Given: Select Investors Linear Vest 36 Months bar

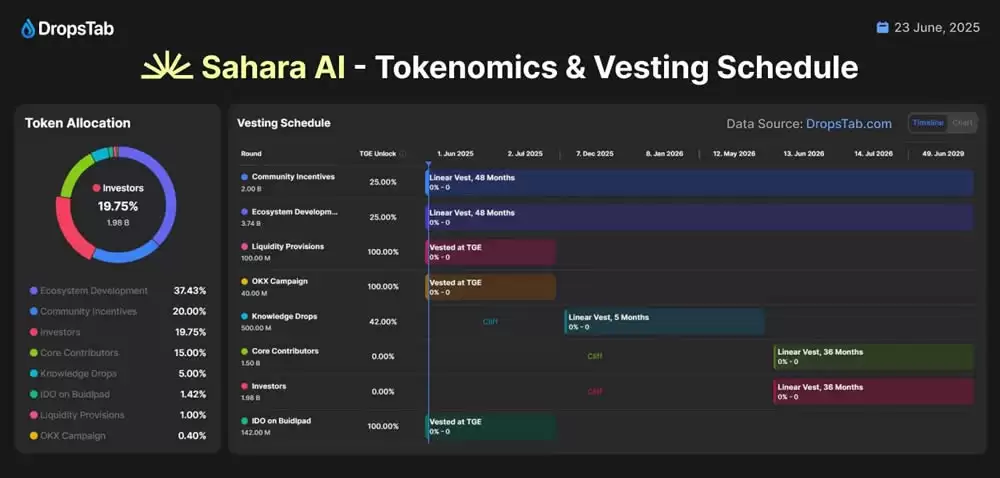Looking at the screenshot, I should (x=874, y=391).
